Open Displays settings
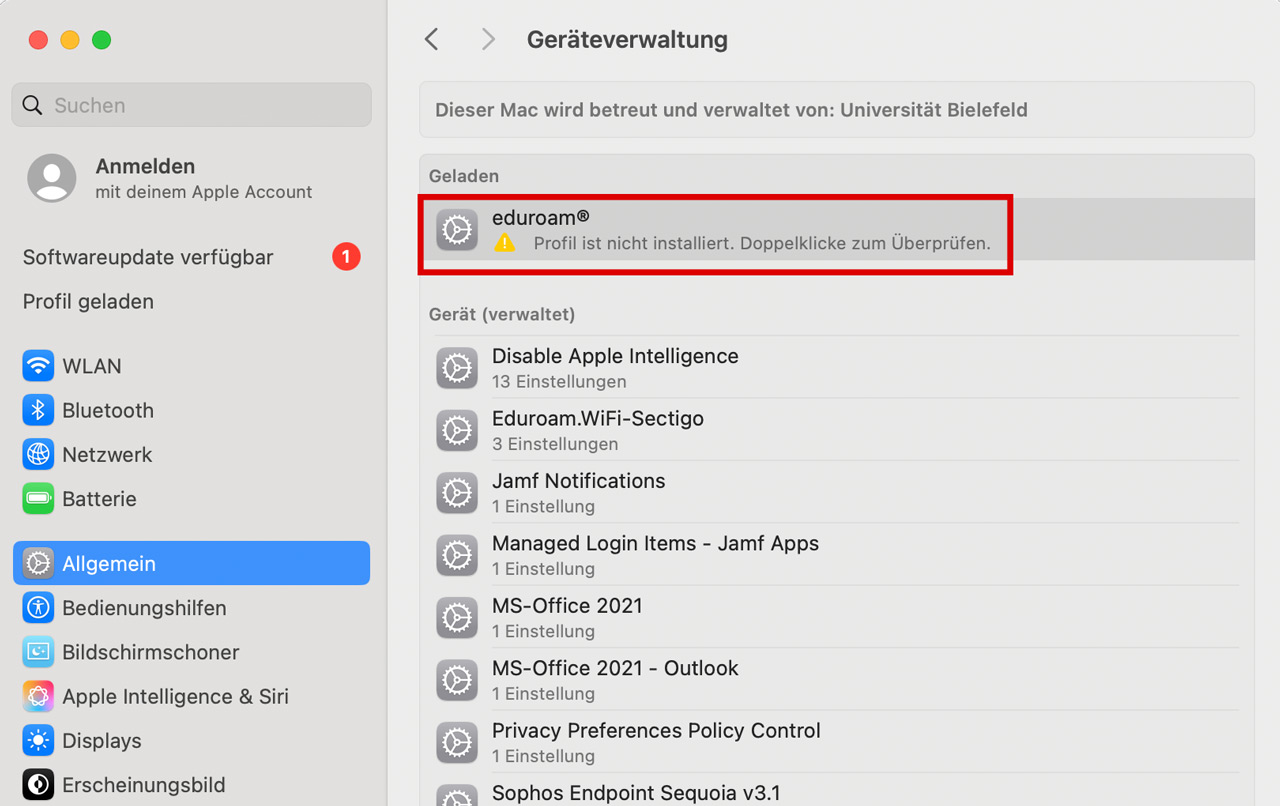The image size is (1280, 806). click(x=191, y=740)
